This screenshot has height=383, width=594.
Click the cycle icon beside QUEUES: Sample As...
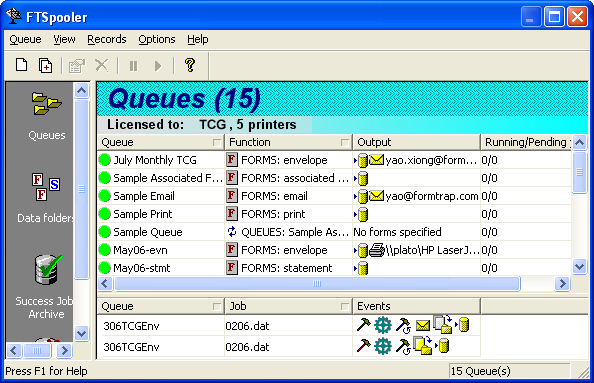[x=232, y=231]
